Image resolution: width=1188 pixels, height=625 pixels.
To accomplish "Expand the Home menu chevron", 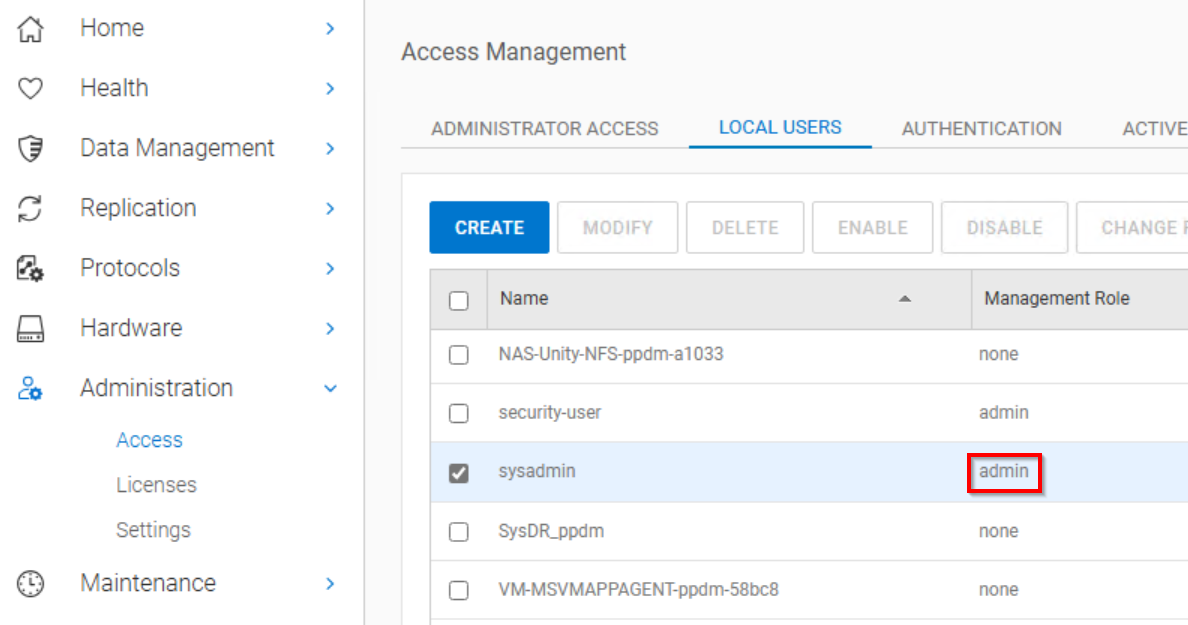I will [330, 28].
